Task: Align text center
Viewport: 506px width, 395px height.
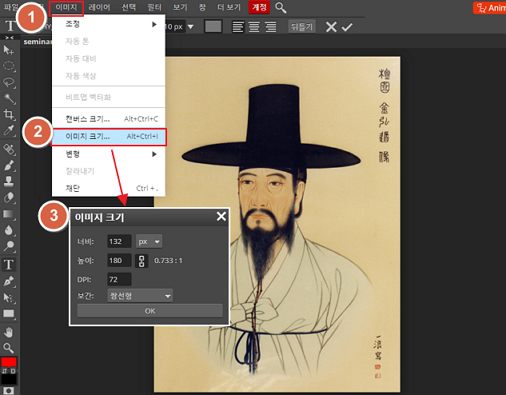Action: point(254,27)
